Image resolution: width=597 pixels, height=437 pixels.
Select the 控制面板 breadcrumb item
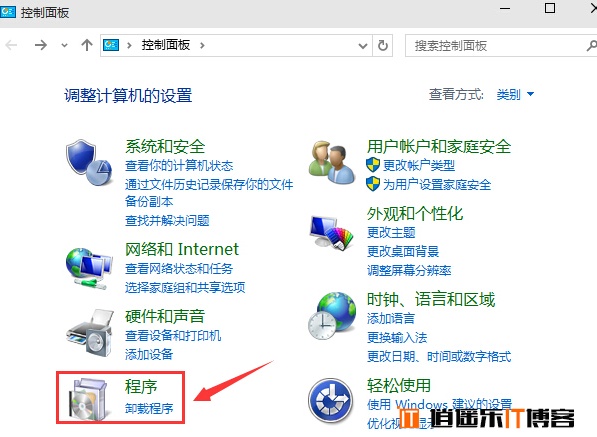166,45
